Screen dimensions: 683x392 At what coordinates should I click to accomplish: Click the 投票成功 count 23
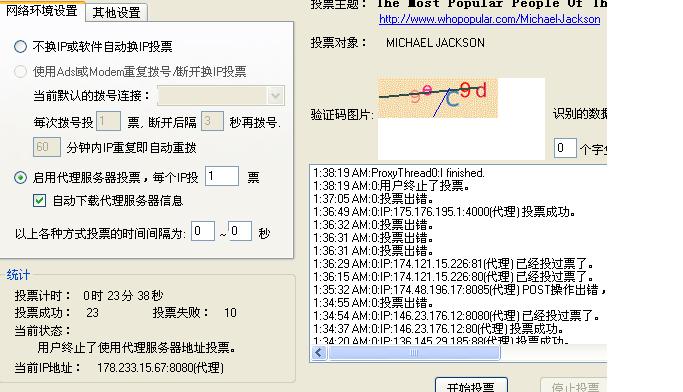(92, 313)
